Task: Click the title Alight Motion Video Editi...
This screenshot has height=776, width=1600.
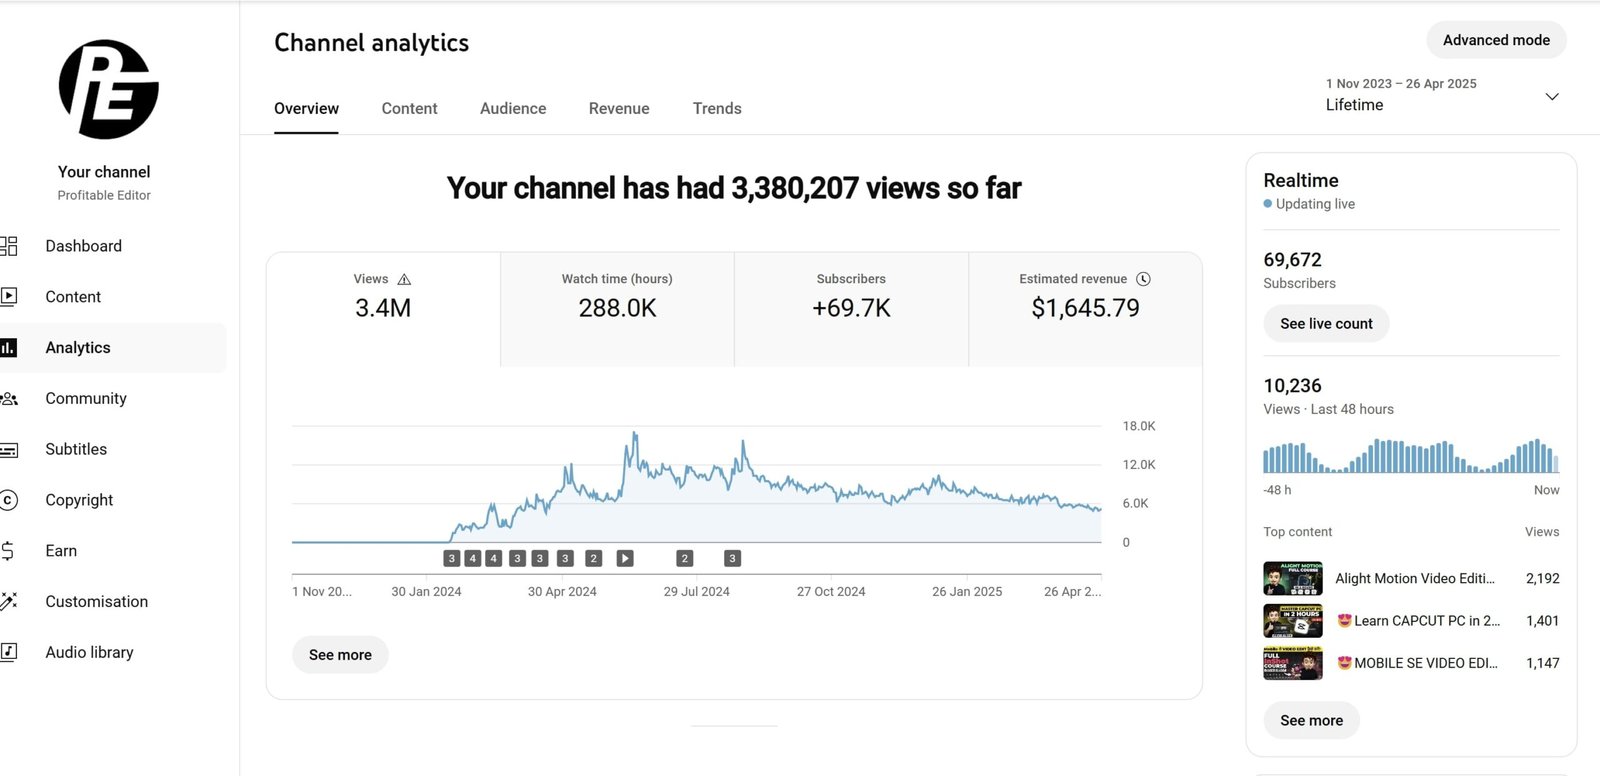Action: 1415,578
